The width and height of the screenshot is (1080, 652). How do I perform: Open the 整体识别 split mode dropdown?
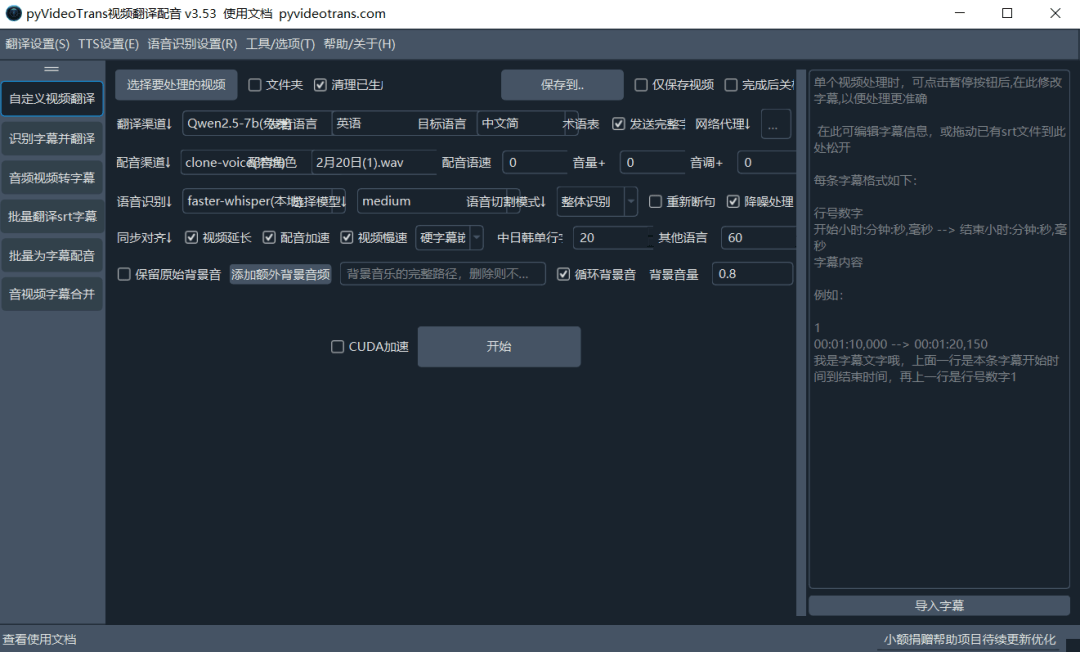(597, 202)
